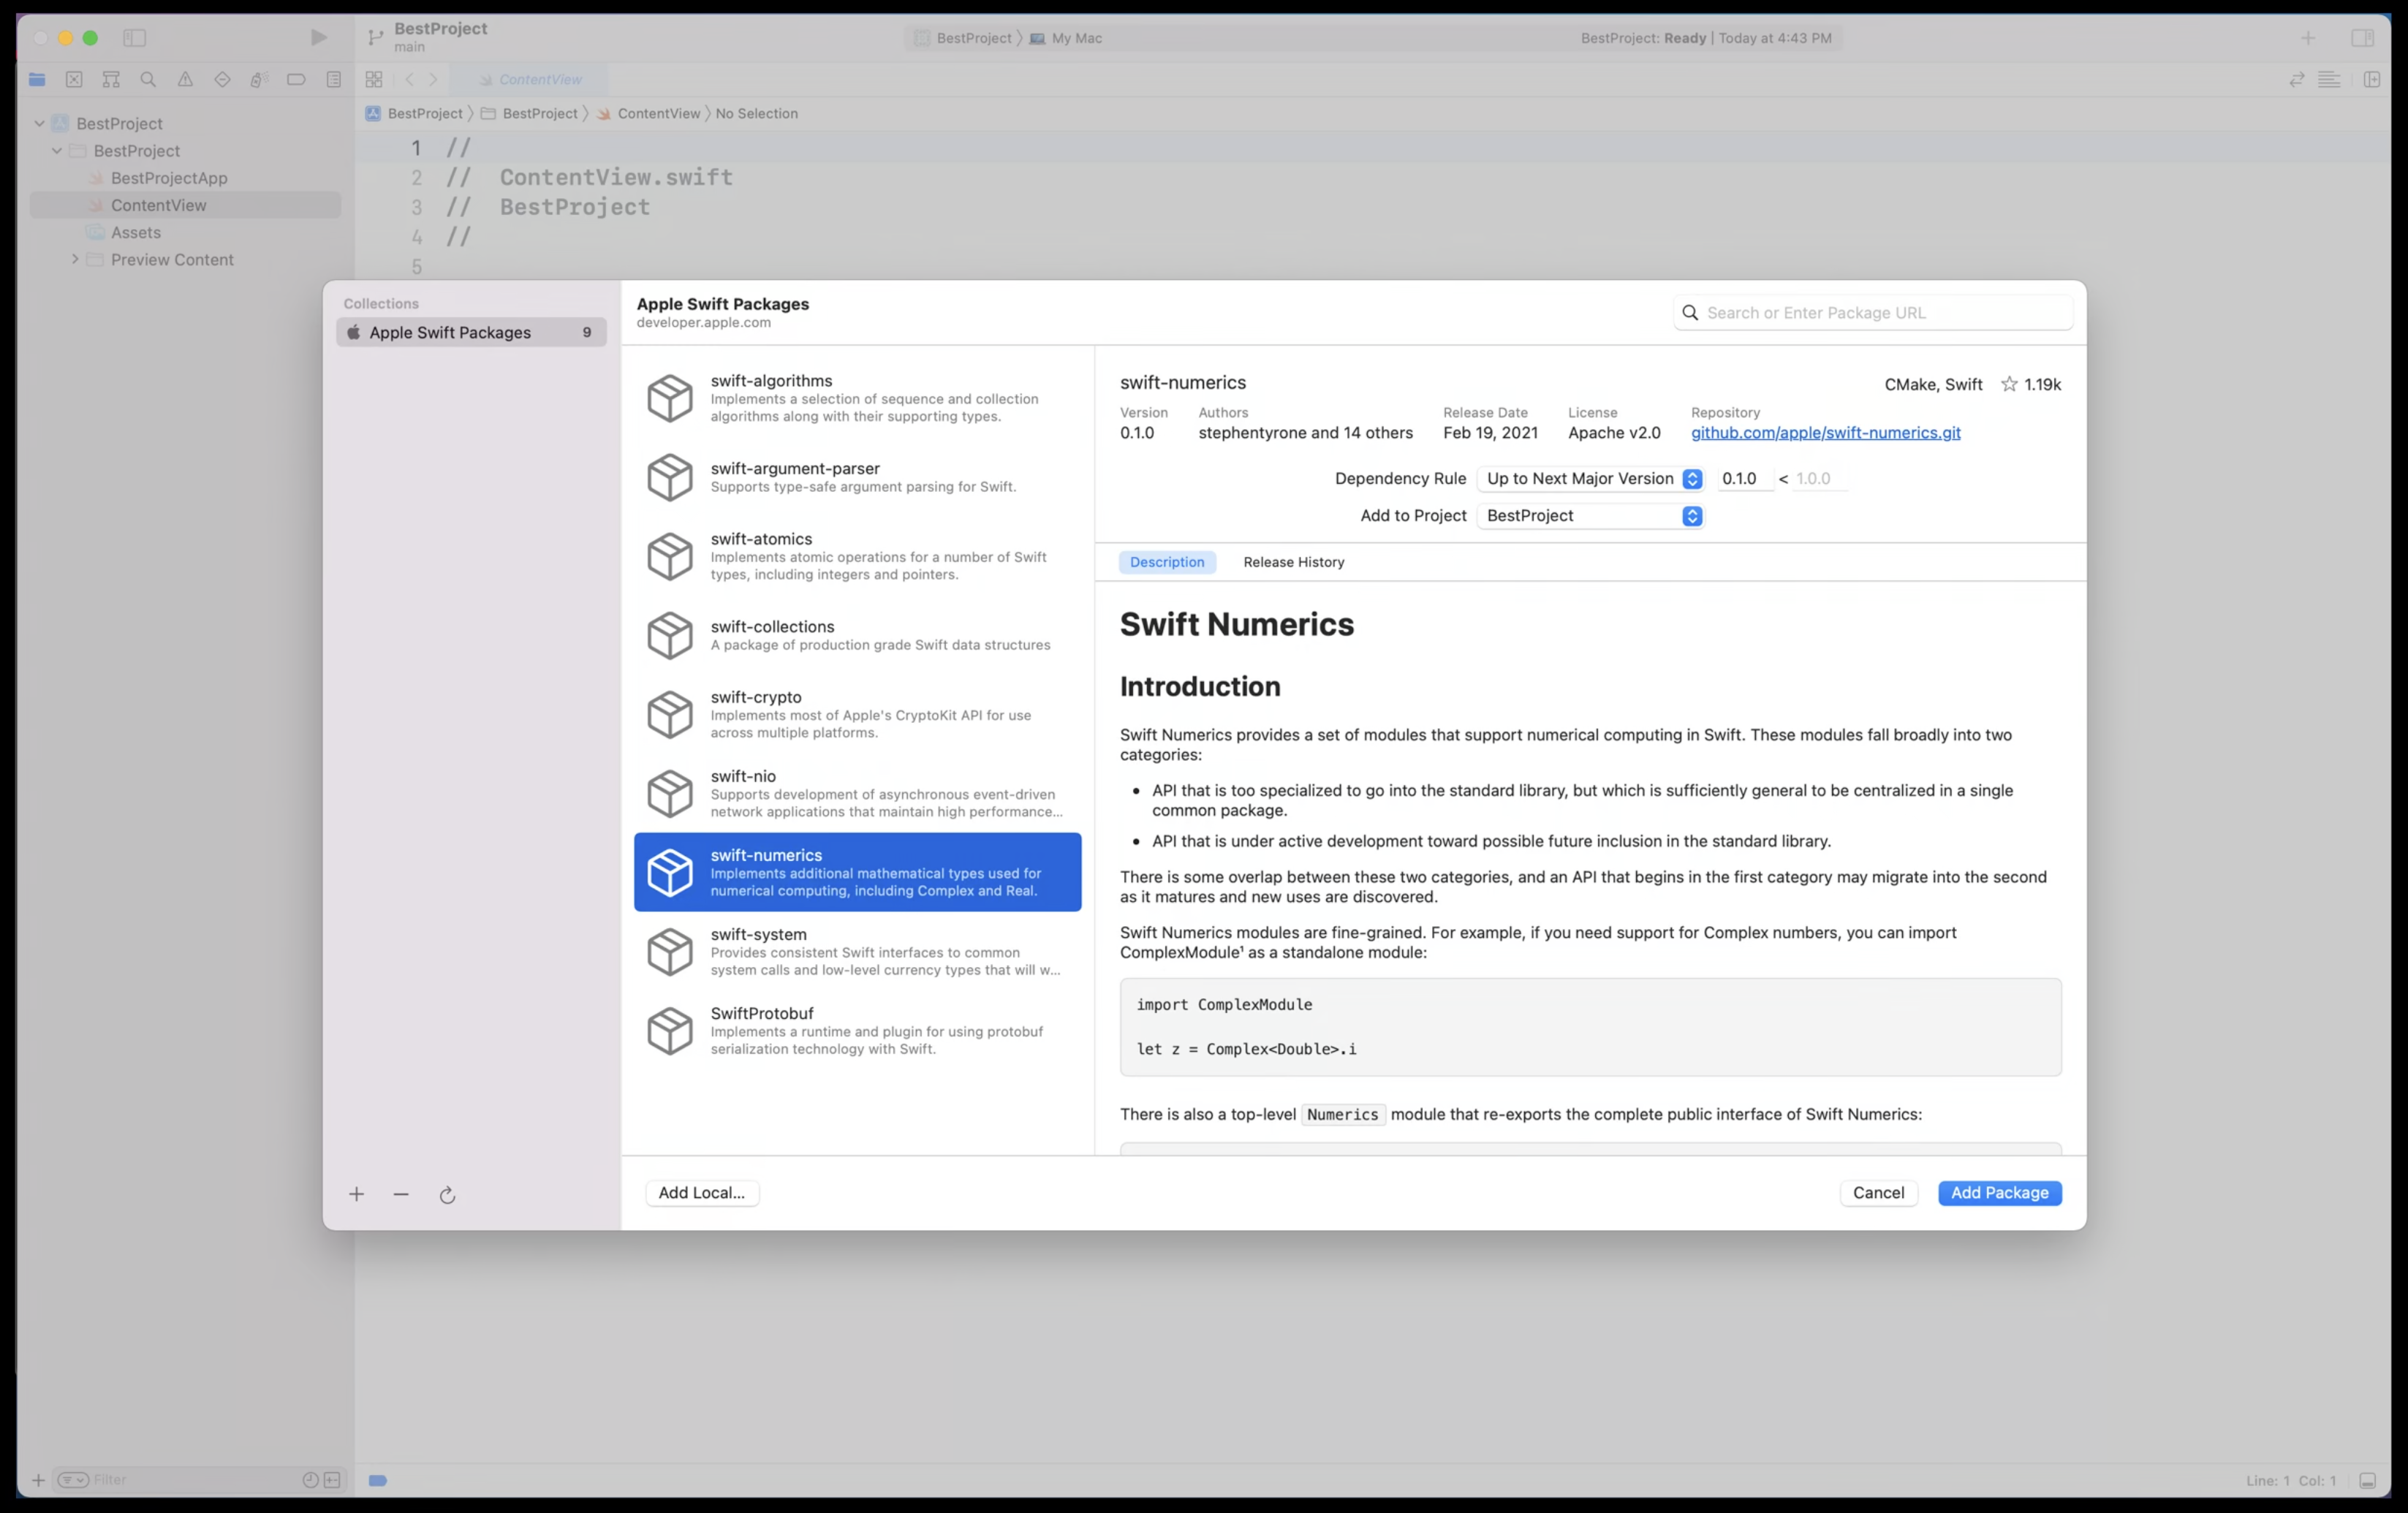This screenshot has height=1513, width=2408.
Task: Collapse the root BestProject tree item
Action: point(39,124)
